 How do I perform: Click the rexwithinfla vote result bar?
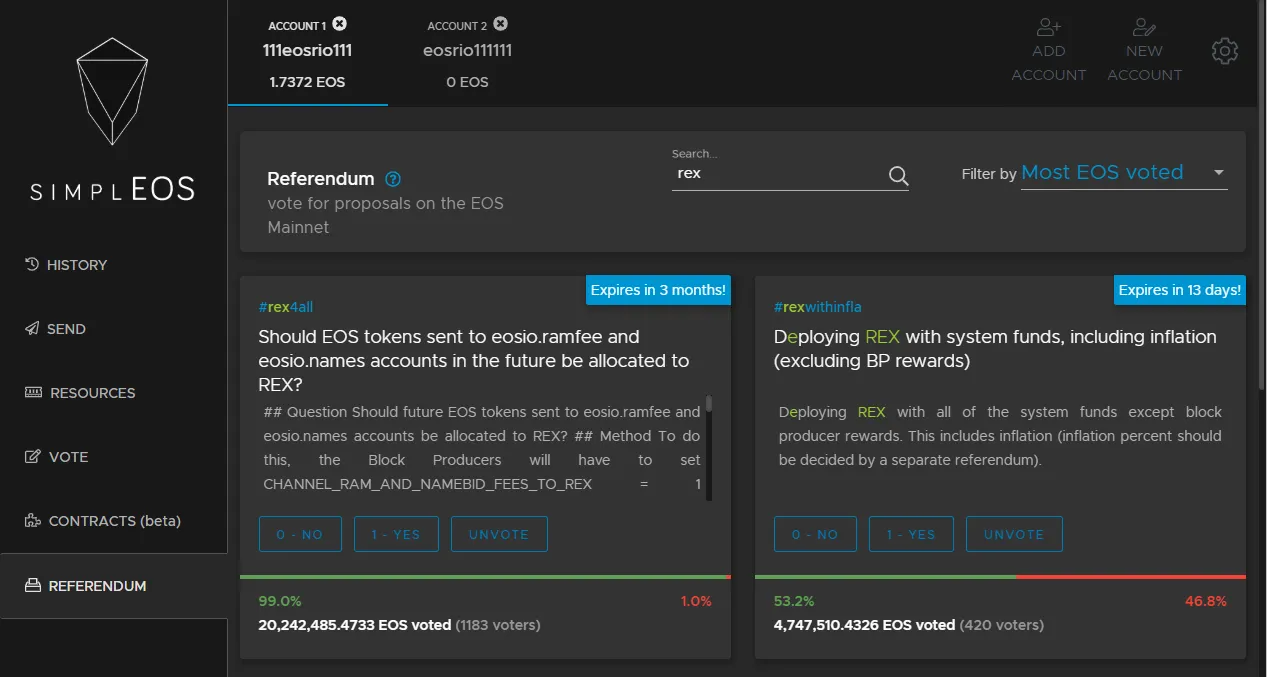click(1000, 577)
